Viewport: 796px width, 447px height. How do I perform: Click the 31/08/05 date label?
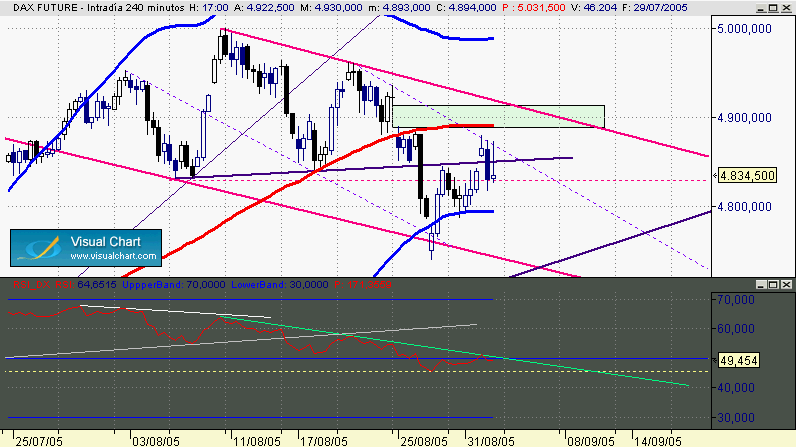click(491, 441)
